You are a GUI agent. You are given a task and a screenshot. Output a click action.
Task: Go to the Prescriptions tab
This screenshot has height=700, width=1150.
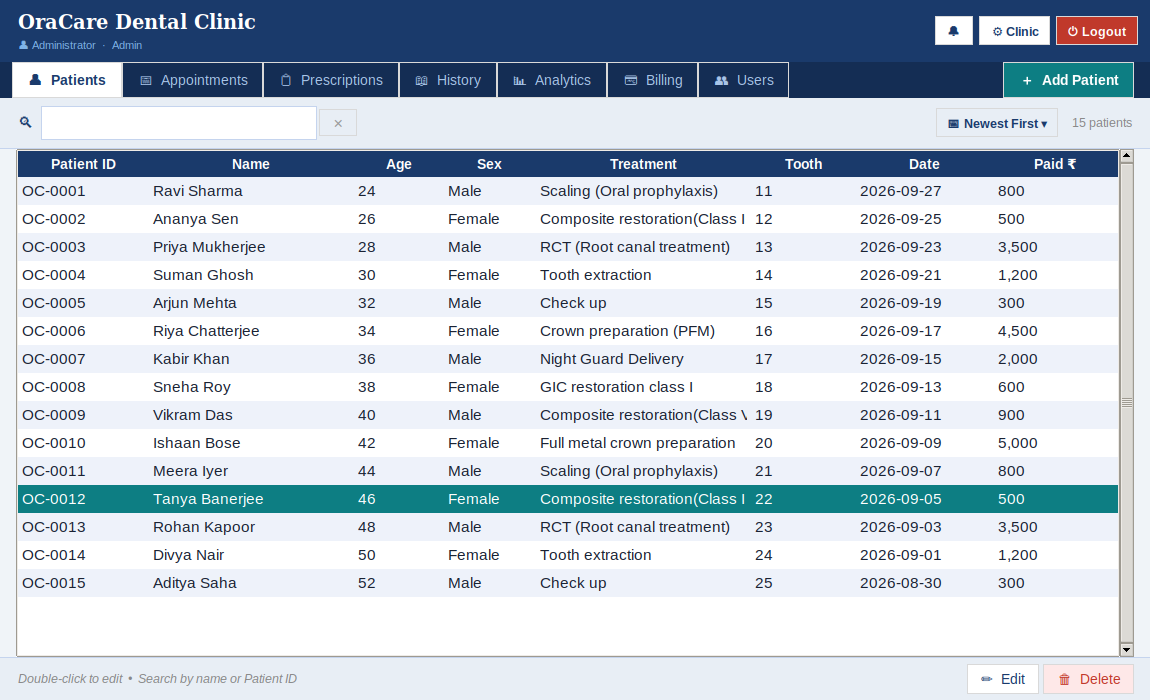click(x=331, y=80)
